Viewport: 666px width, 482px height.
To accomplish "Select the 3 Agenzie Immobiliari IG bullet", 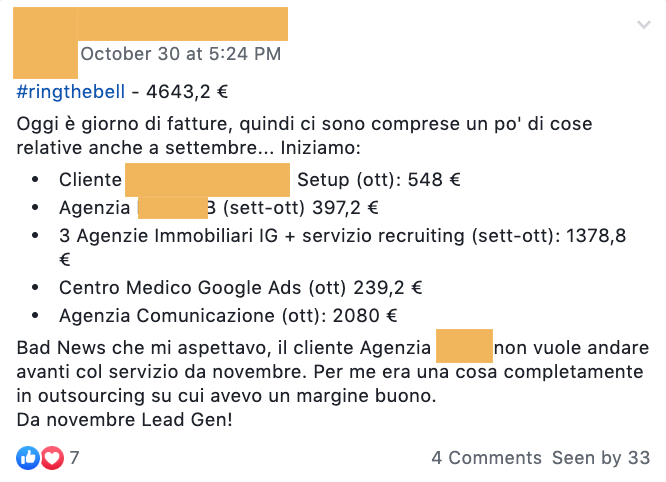I will 342,247.
